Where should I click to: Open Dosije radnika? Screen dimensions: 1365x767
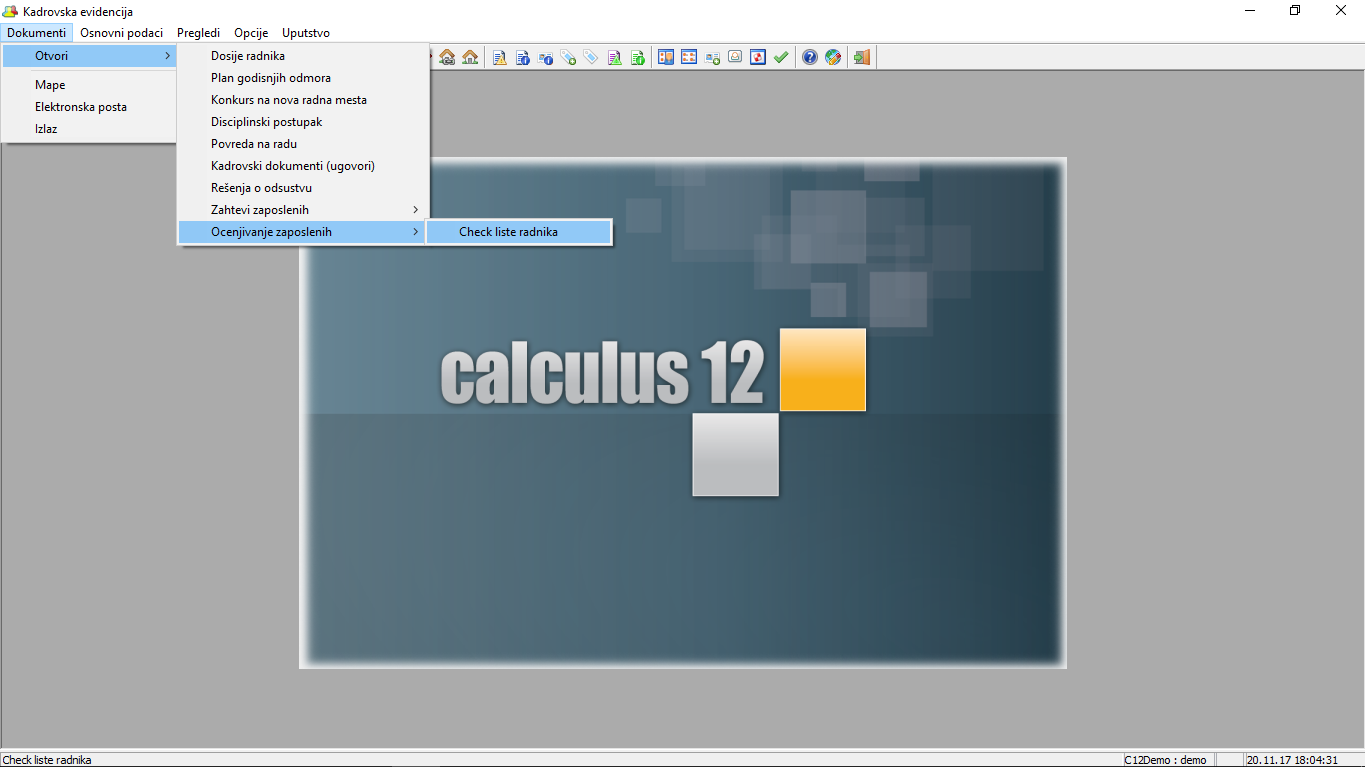[x=303, y=56]
